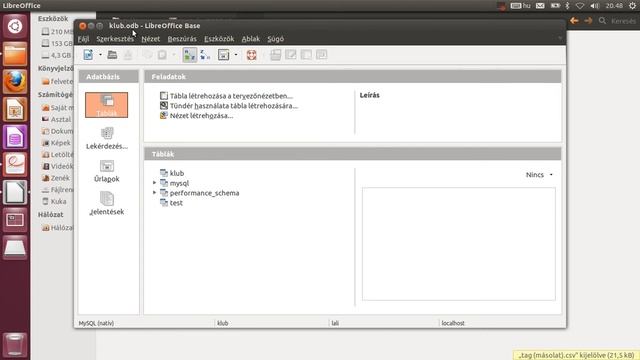The image size is (640, 360).
Task: Click MySQL (natív) in status bar
Action: pyautogui.click(x=96, y=323)
